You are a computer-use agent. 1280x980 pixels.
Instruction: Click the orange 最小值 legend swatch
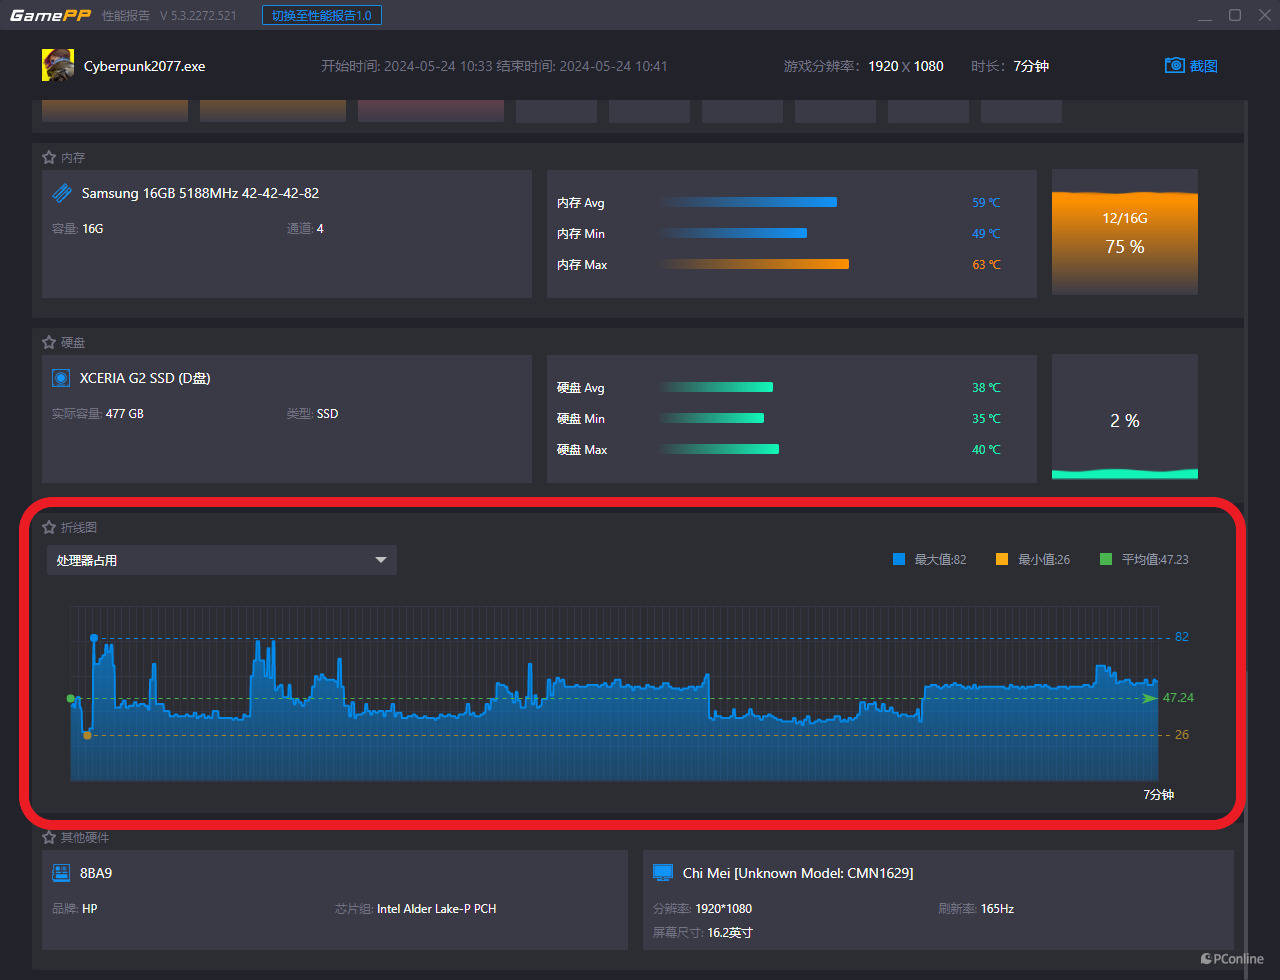coord(1002,559)
